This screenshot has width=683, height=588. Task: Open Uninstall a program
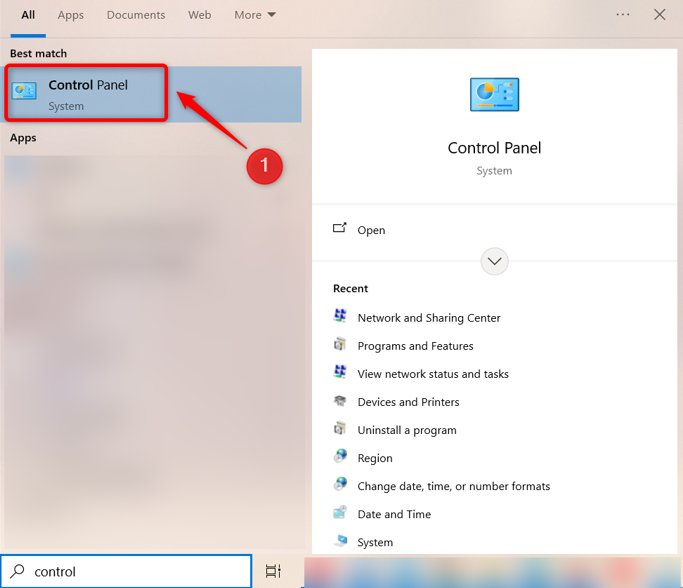[407, 430]
